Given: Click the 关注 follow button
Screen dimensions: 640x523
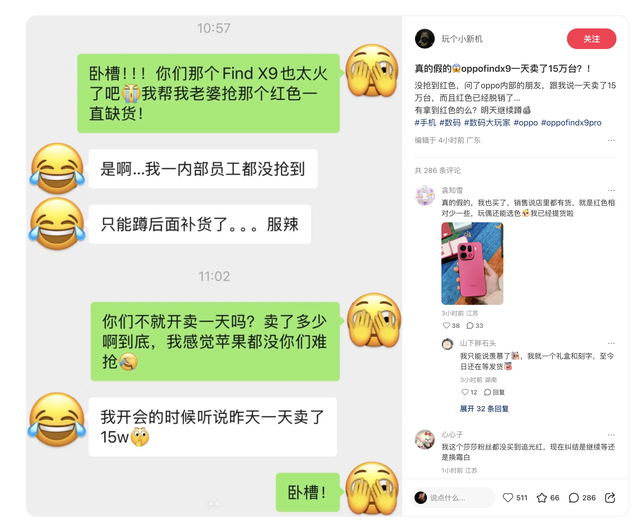Looking at the screenshot, I should click(591, 39).
